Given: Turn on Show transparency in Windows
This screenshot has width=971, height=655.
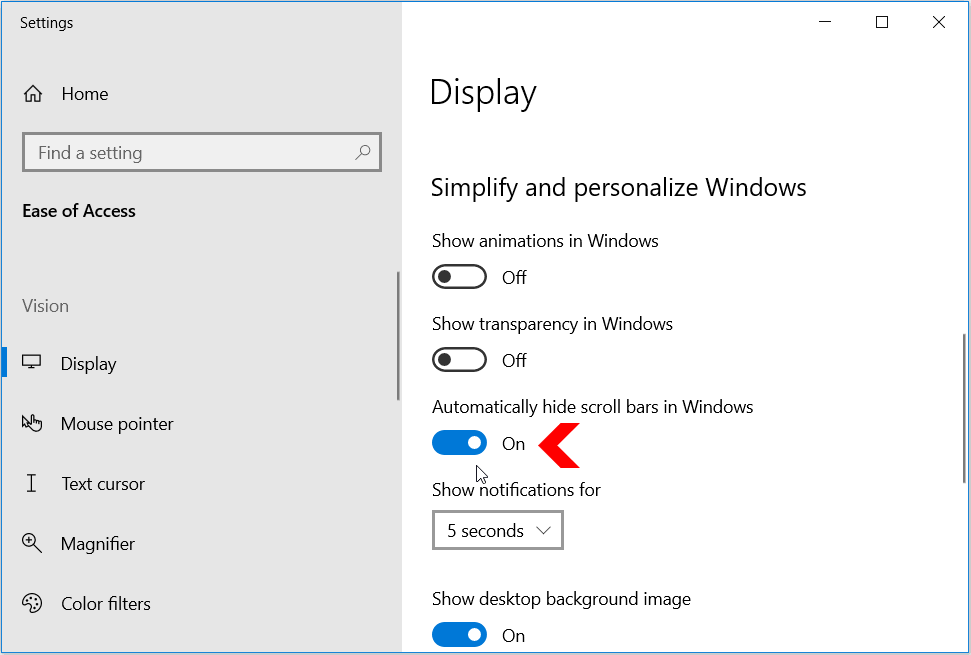Looking at the screenshot, I should [459, 360].
